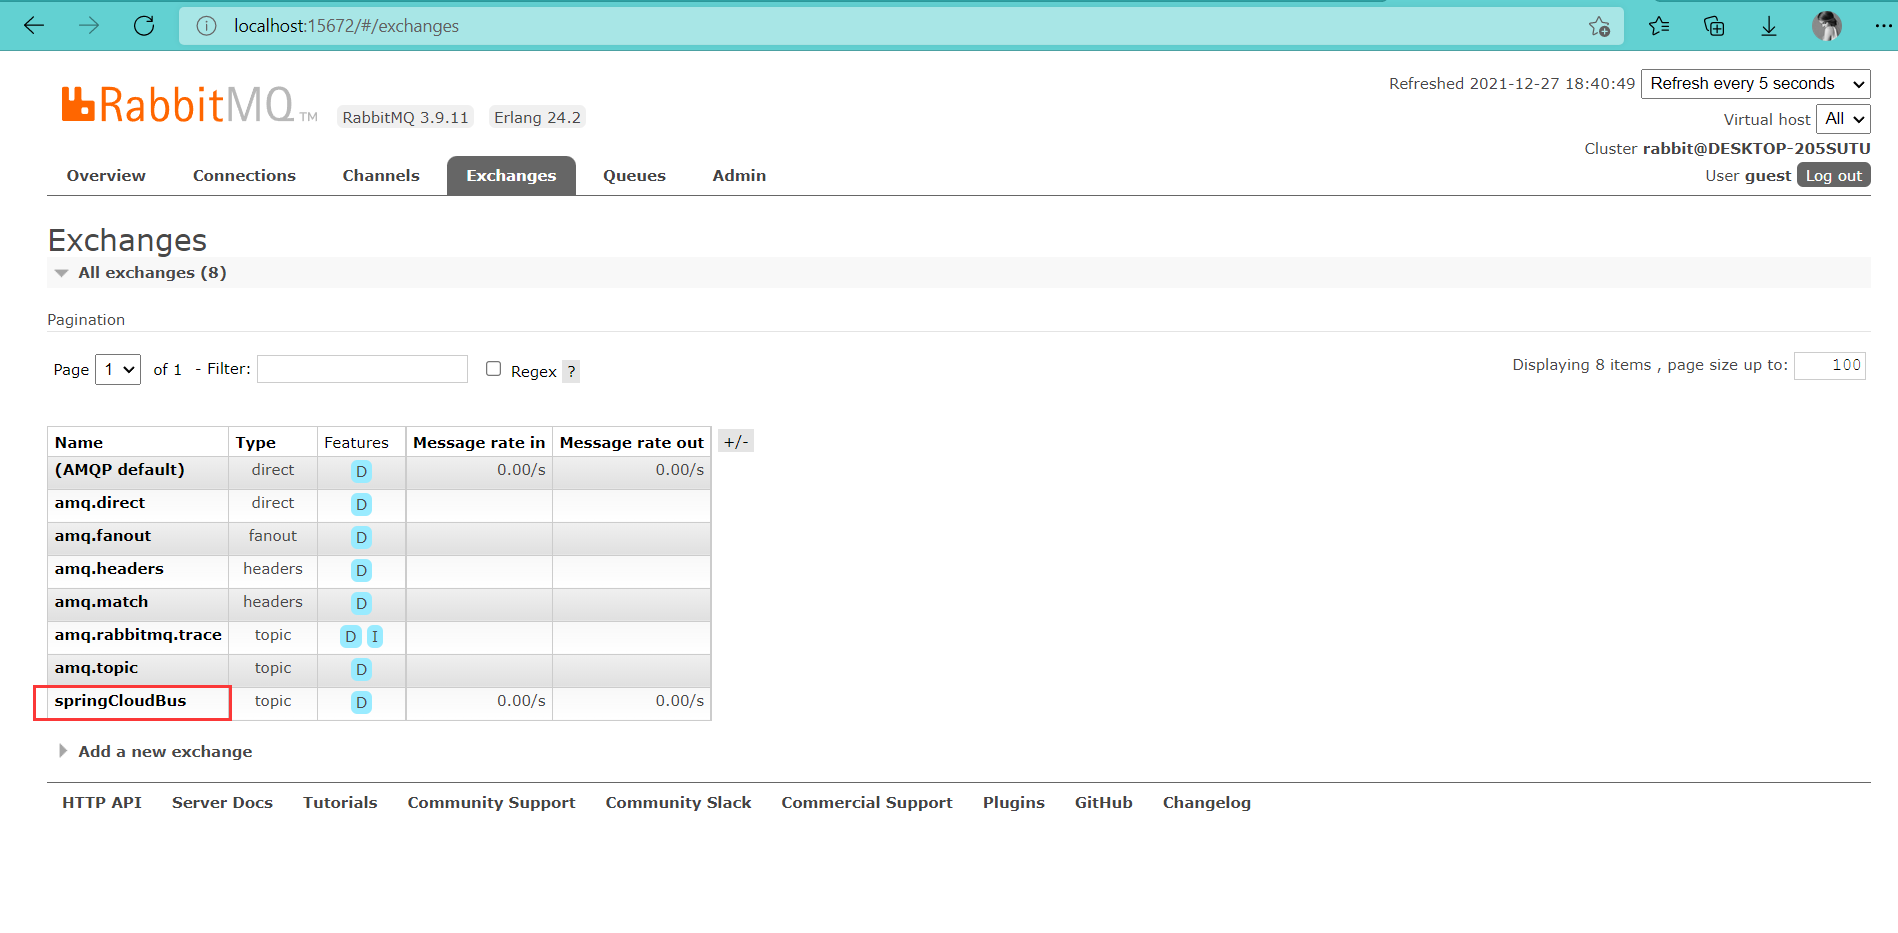Open the amq.fanout exchange

pos(103,536)
